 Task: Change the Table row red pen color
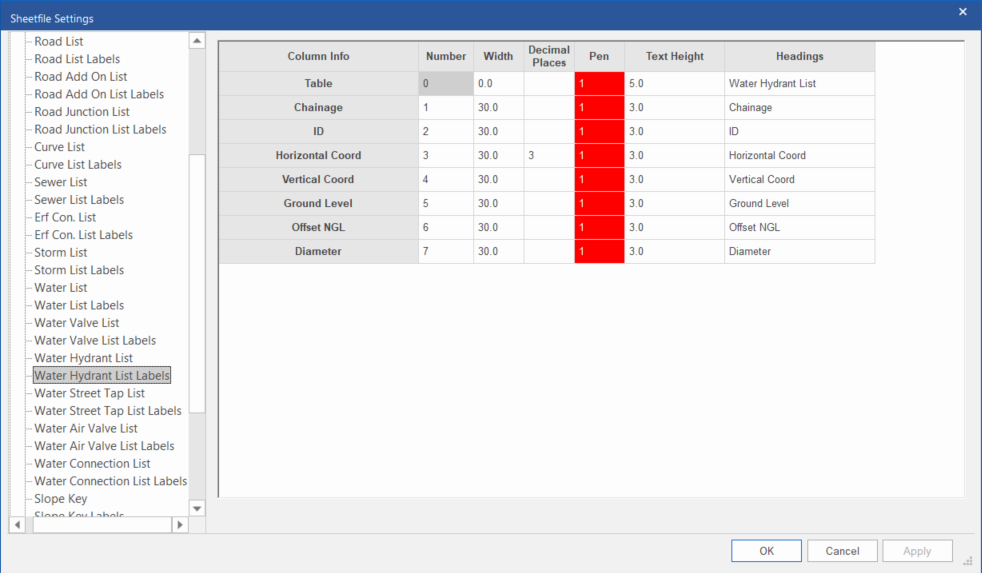[599, 84]
